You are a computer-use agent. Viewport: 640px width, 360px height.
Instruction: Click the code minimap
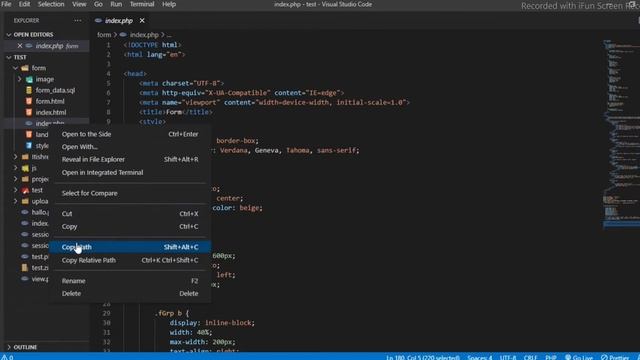pyautogui.click(x=621, y=135)
